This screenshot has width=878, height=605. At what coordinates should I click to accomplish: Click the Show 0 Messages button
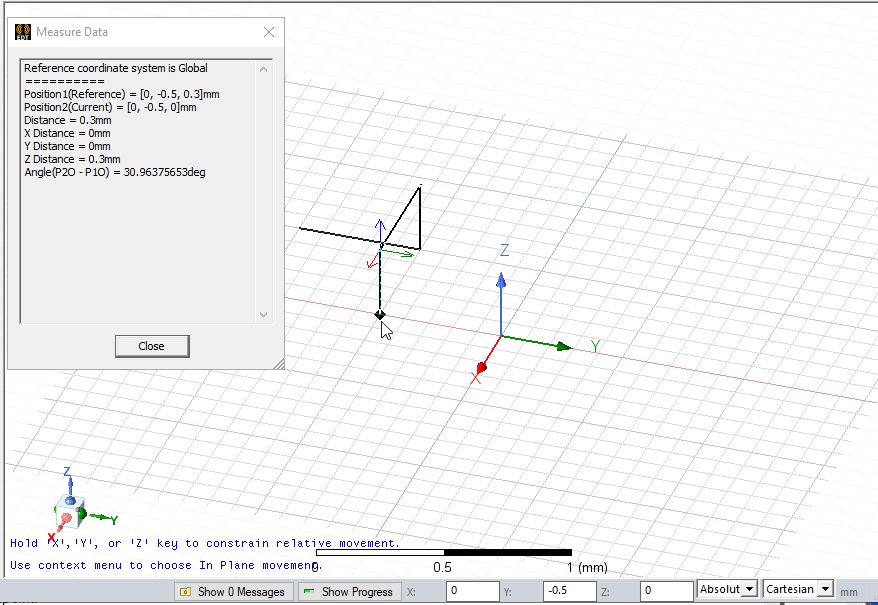(232, 592)
